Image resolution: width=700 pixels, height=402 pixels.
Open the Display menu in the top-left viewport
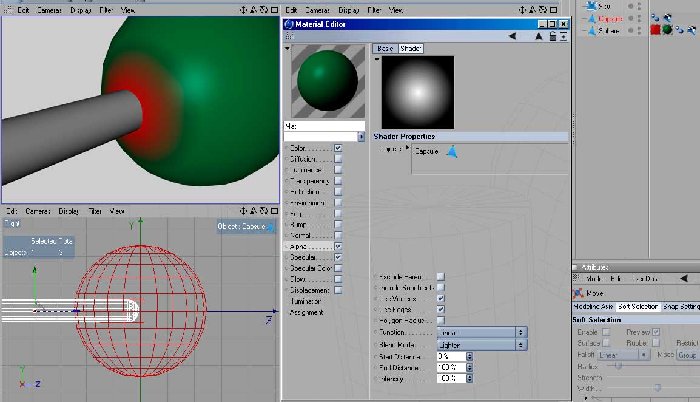[81, 10]
